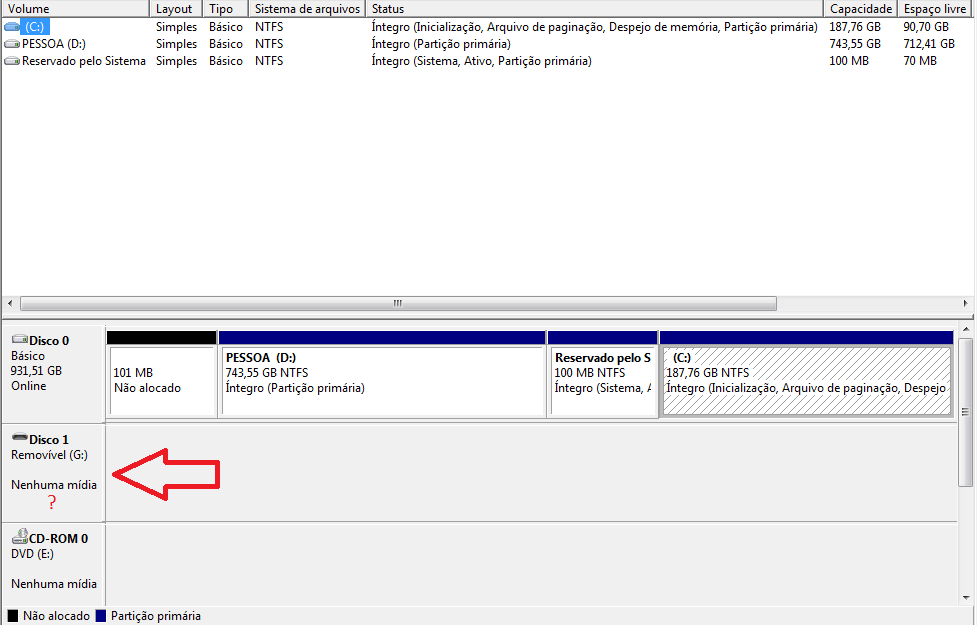The image size is (977, 625).
Task: Click the Disco 1 label
Action: [x=49, y=440]
